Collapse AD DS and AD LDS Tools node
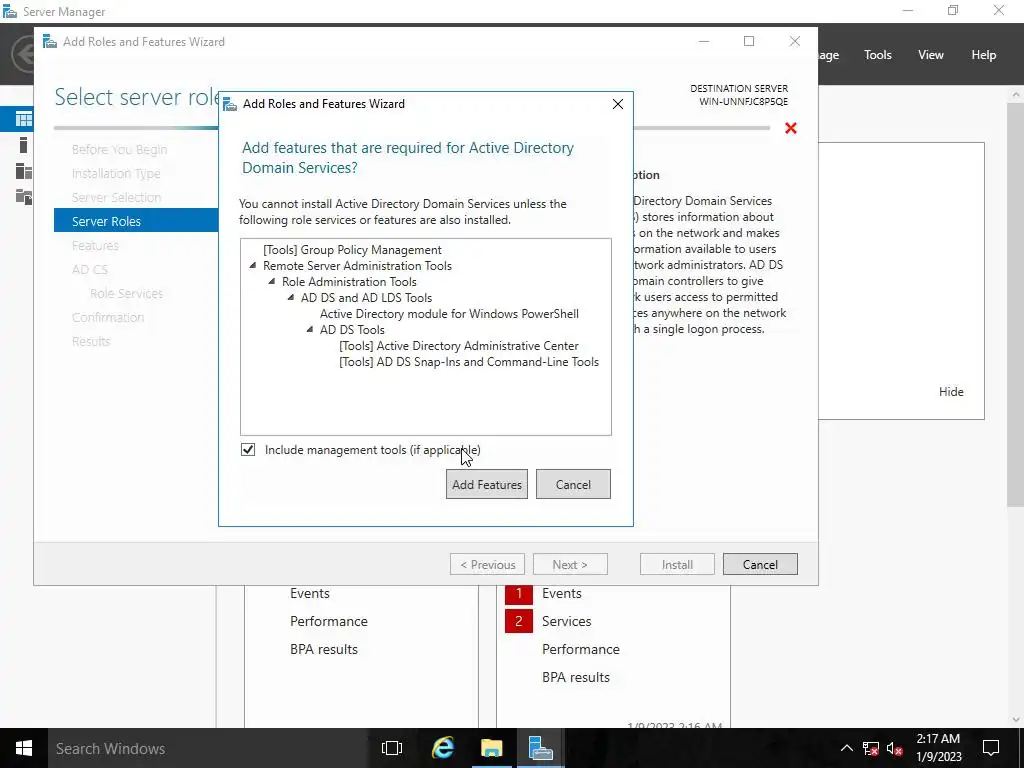The height and width of the screenshot is (768, 1024). coord(291,297)
